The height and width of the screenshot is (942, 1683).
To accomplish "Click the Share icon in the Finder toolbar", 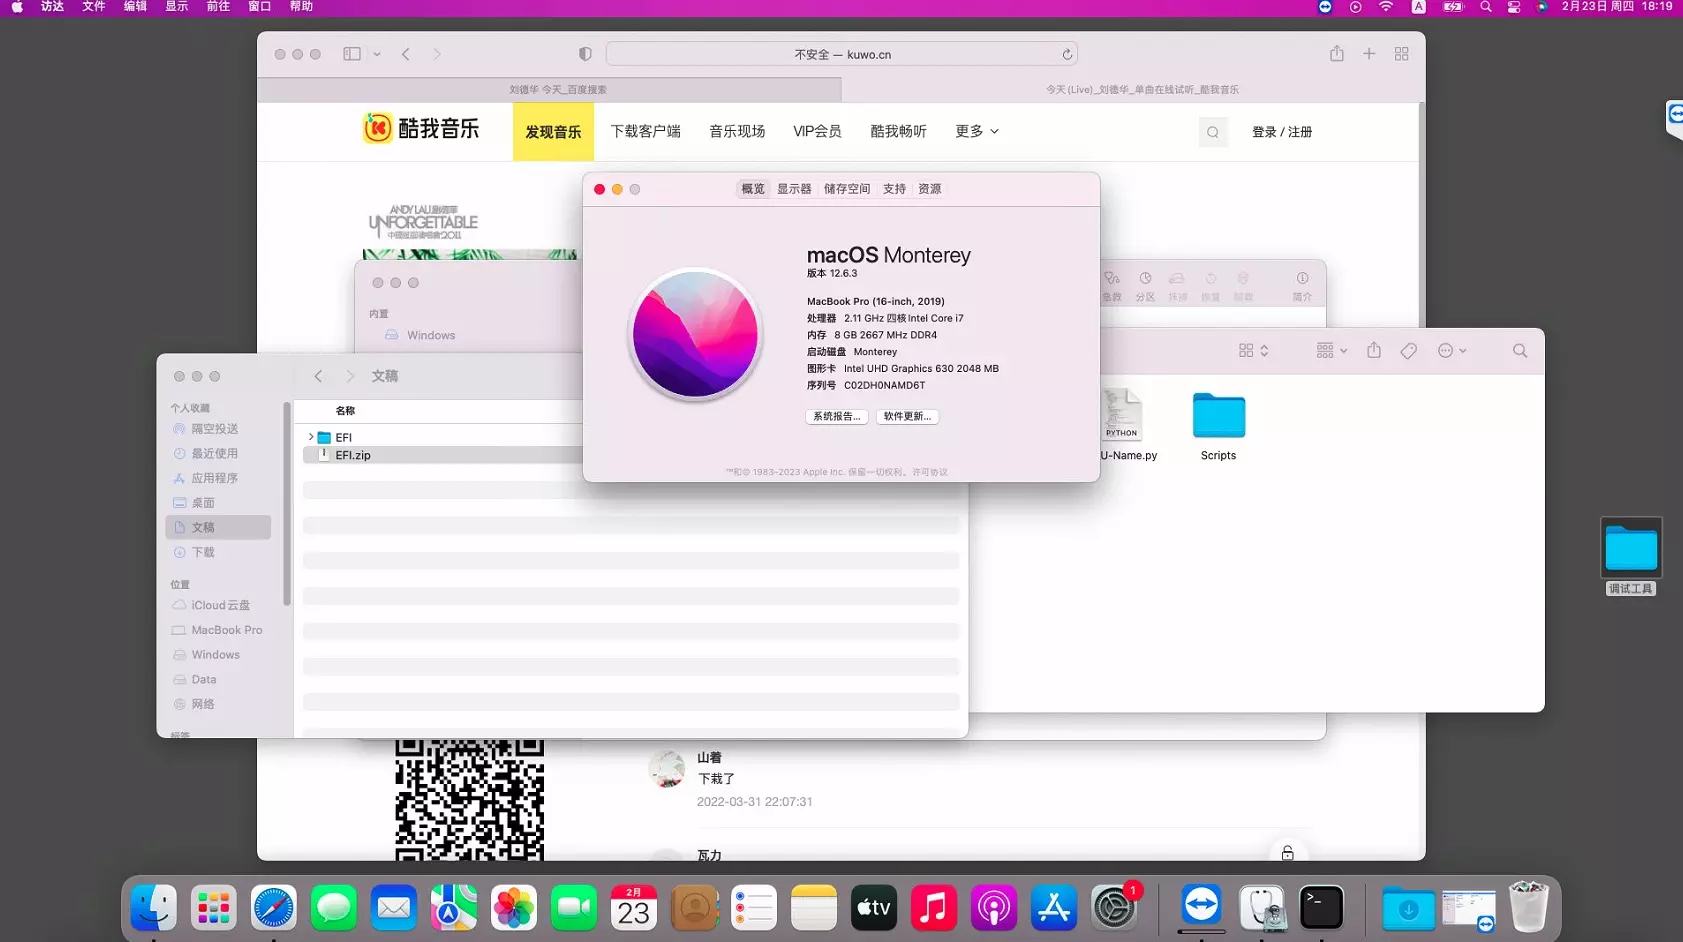I will pos(1375,350).
